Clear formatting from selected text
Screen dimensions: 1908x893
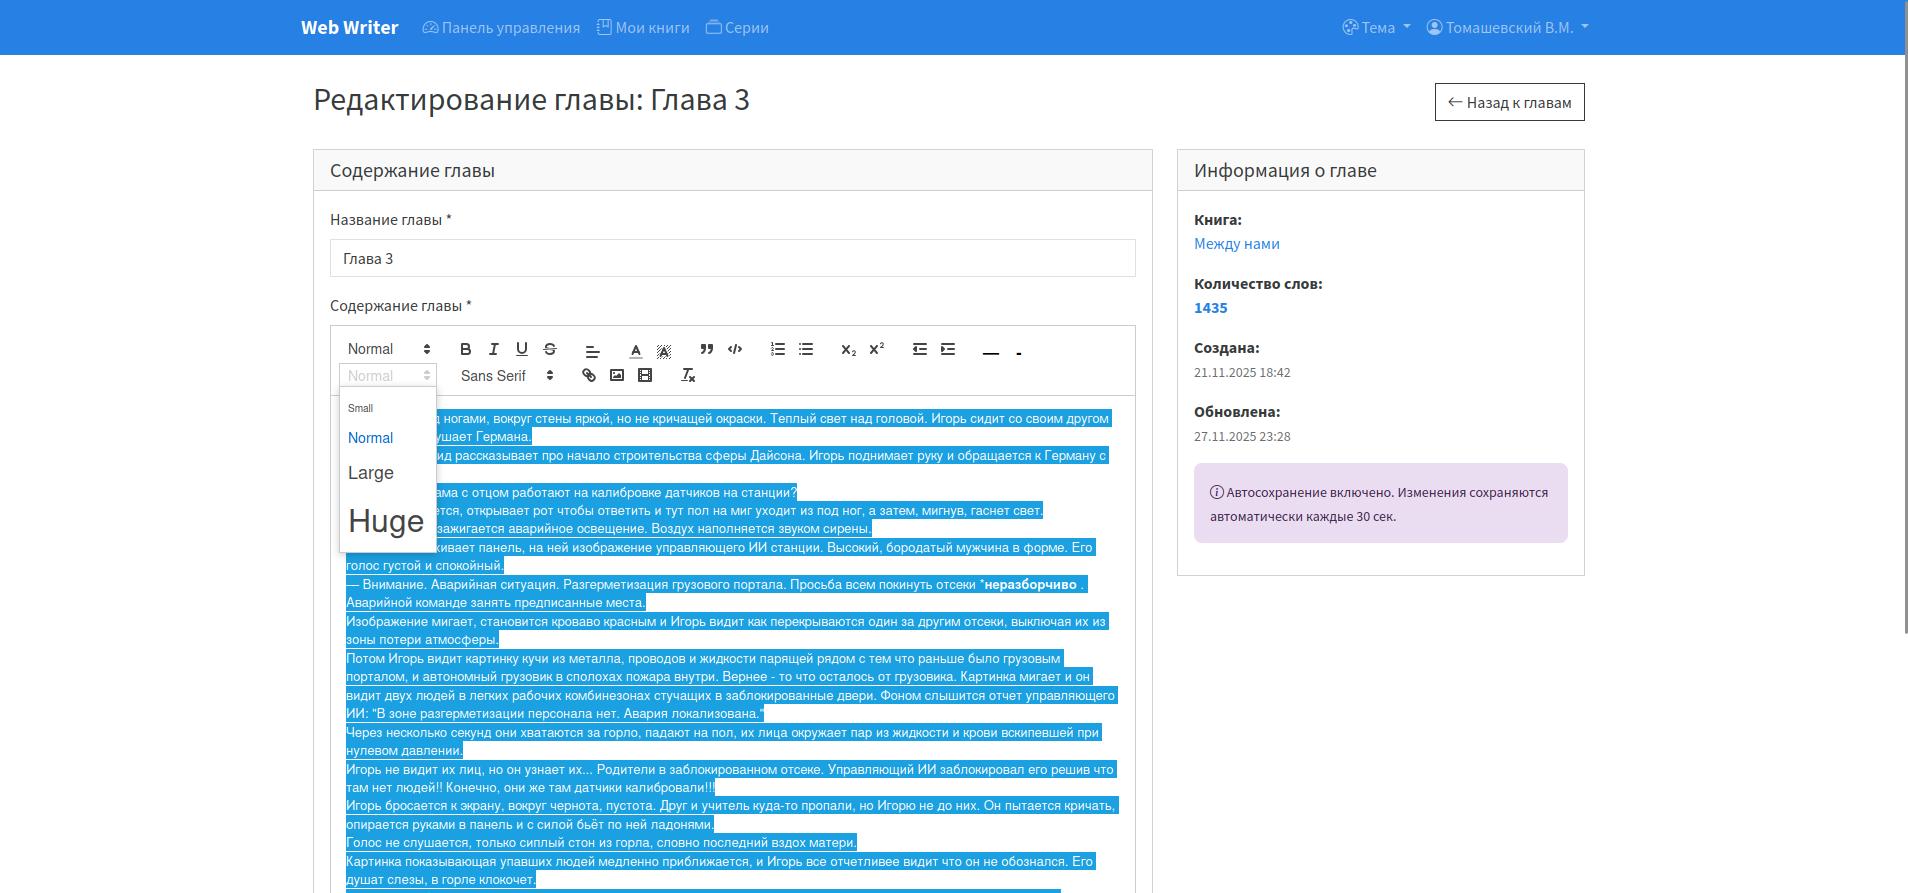pyautogui.click(x=688, y=376)
